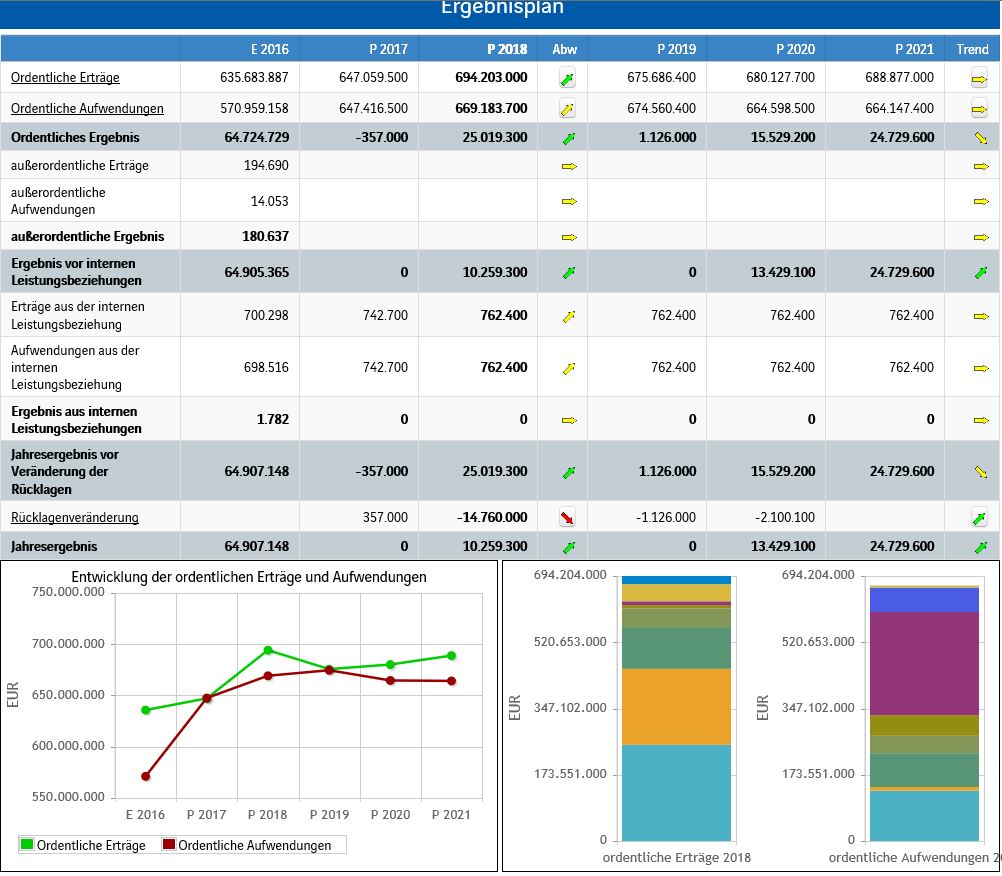
Task: Click the cell value 669.183.700
Action: coord(491,109)
